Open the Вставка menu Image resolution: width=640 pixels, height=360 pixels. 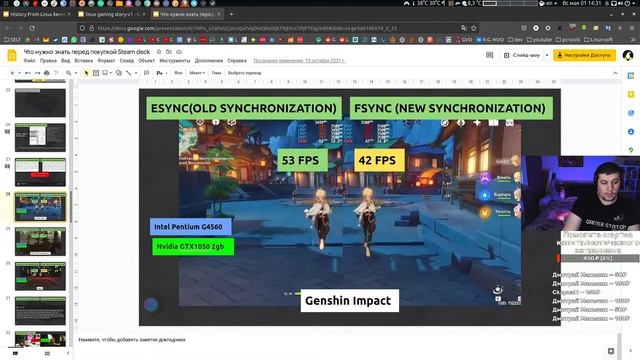coord(84,60)
